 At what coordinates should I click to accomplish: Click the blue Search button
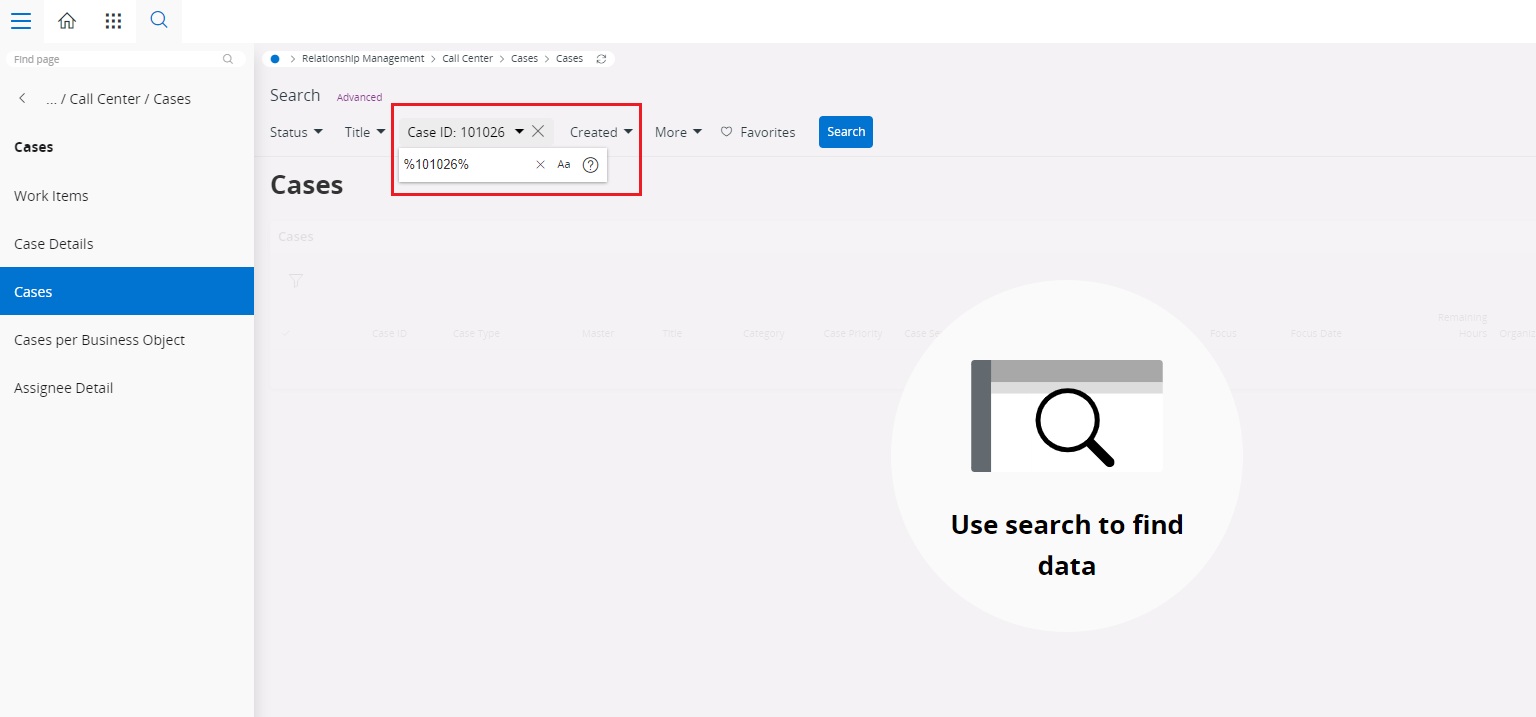(846, 132)
